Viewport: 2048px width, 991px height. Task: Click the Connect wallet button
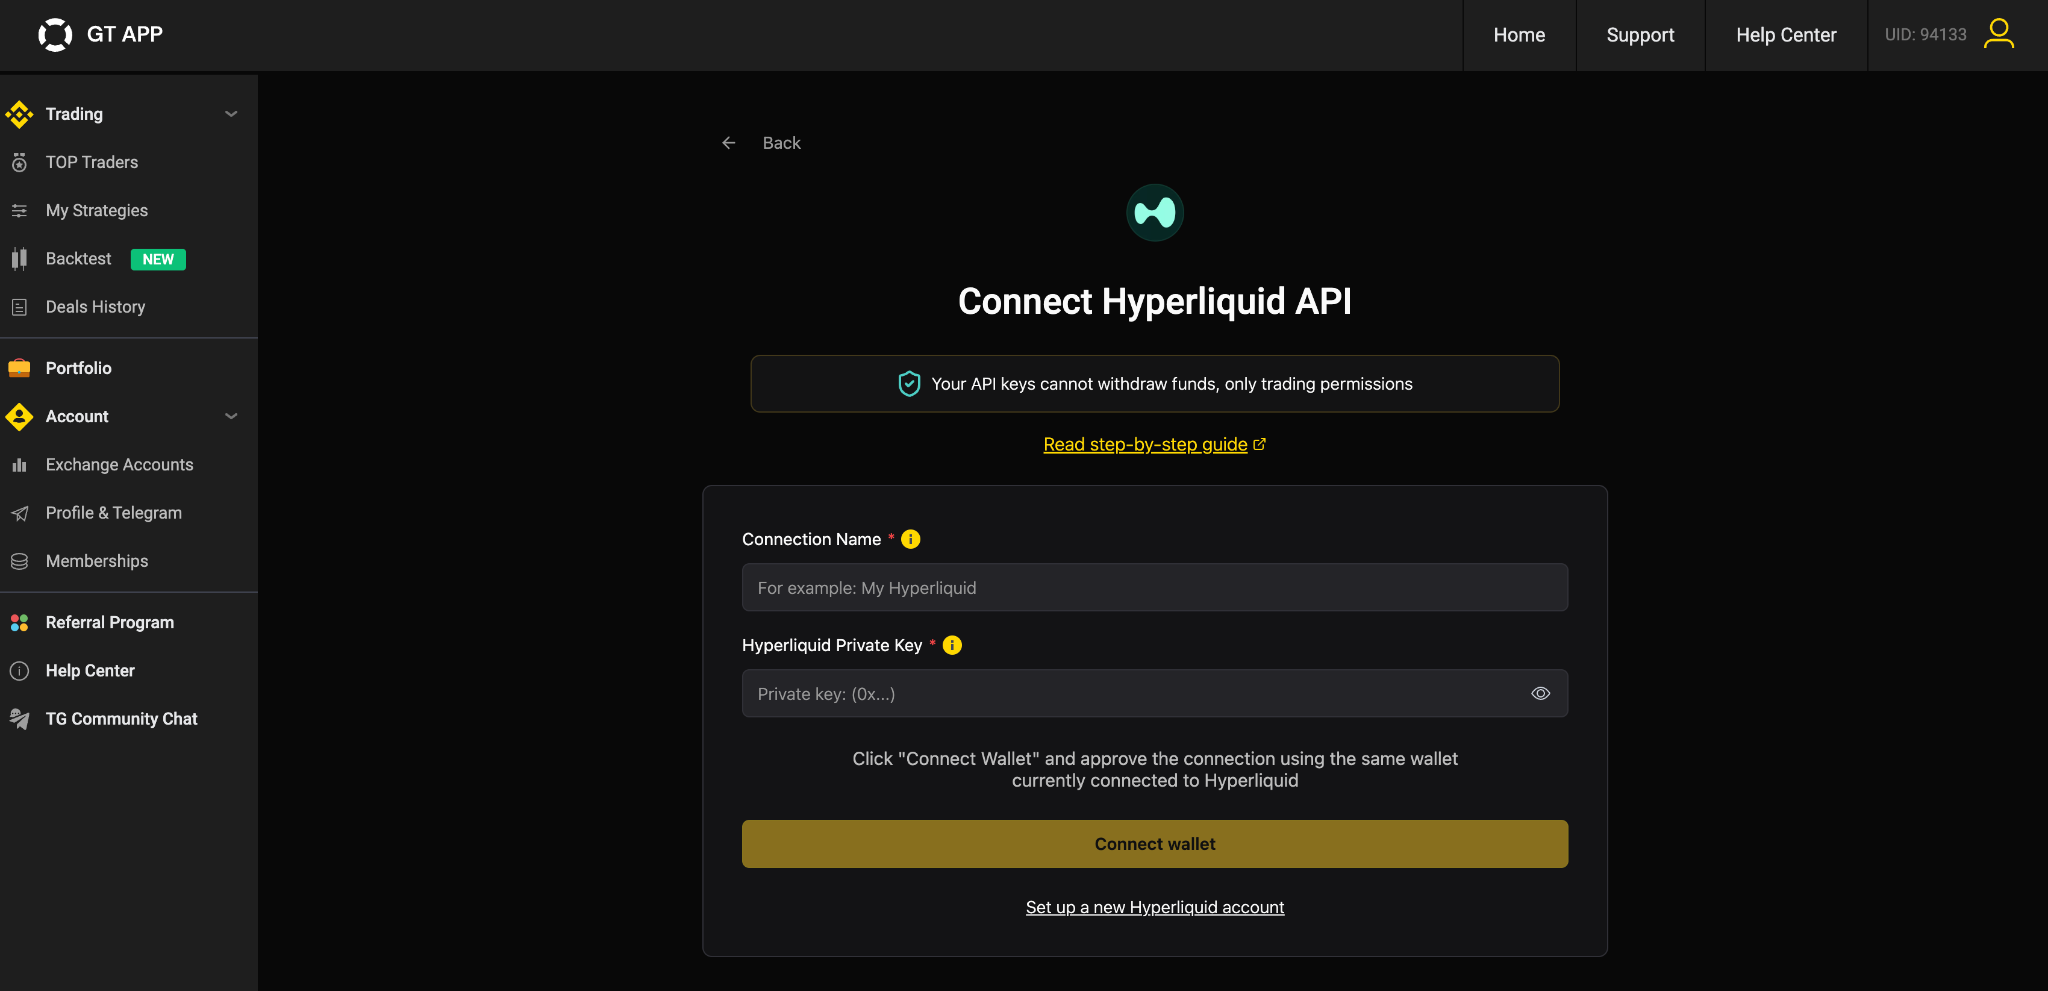(1155, 844)
